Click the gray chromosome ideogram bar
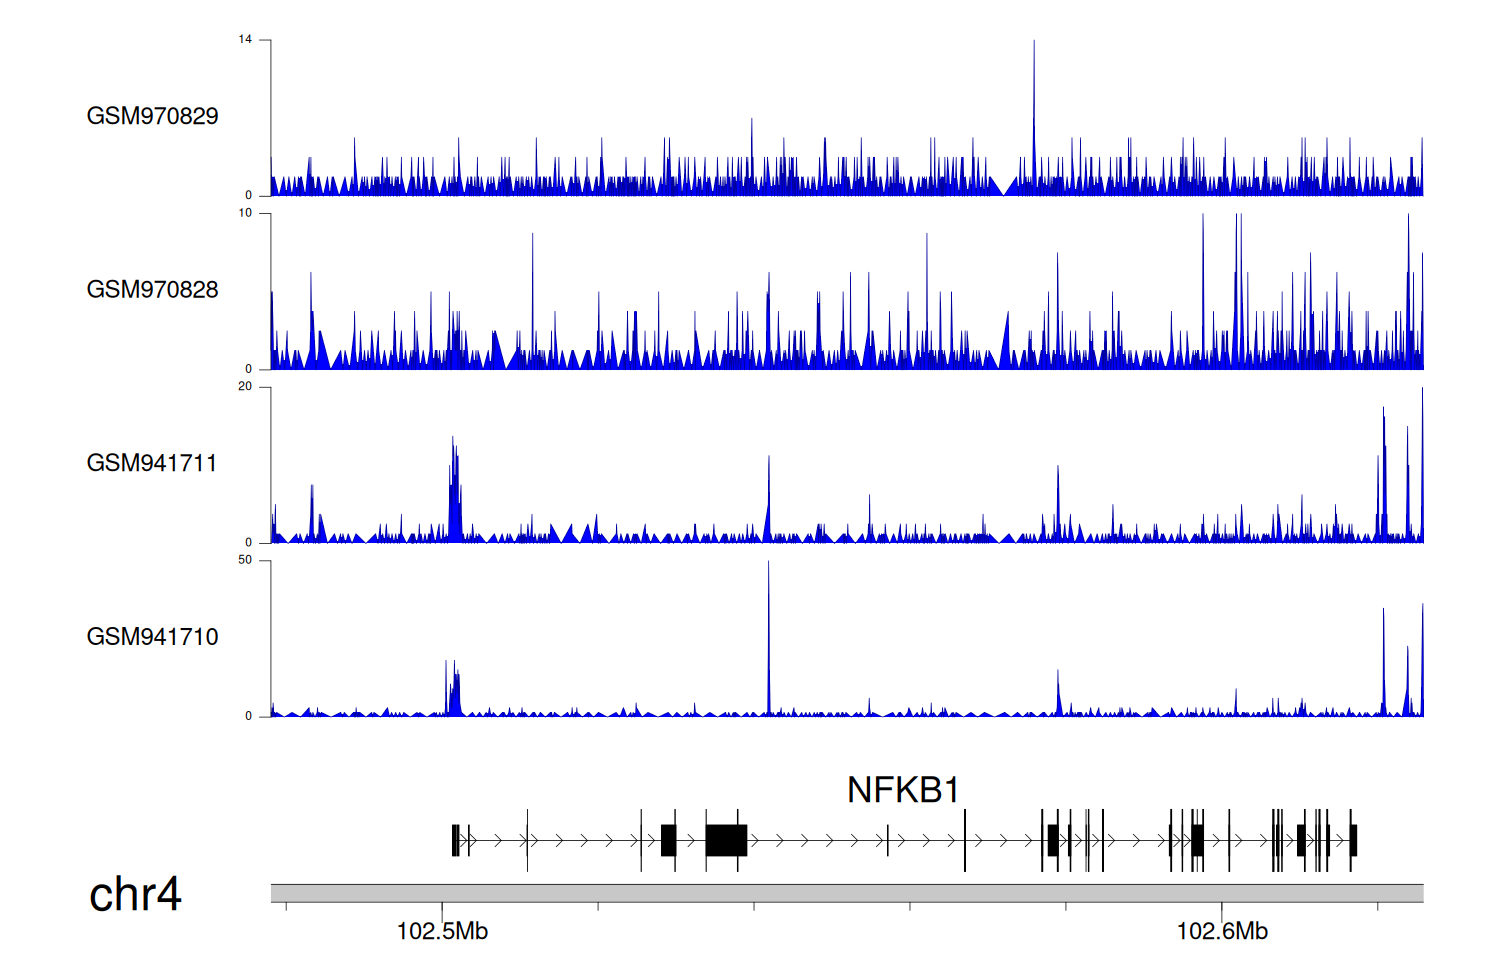 pyautogui.click(x=846, y=893)
